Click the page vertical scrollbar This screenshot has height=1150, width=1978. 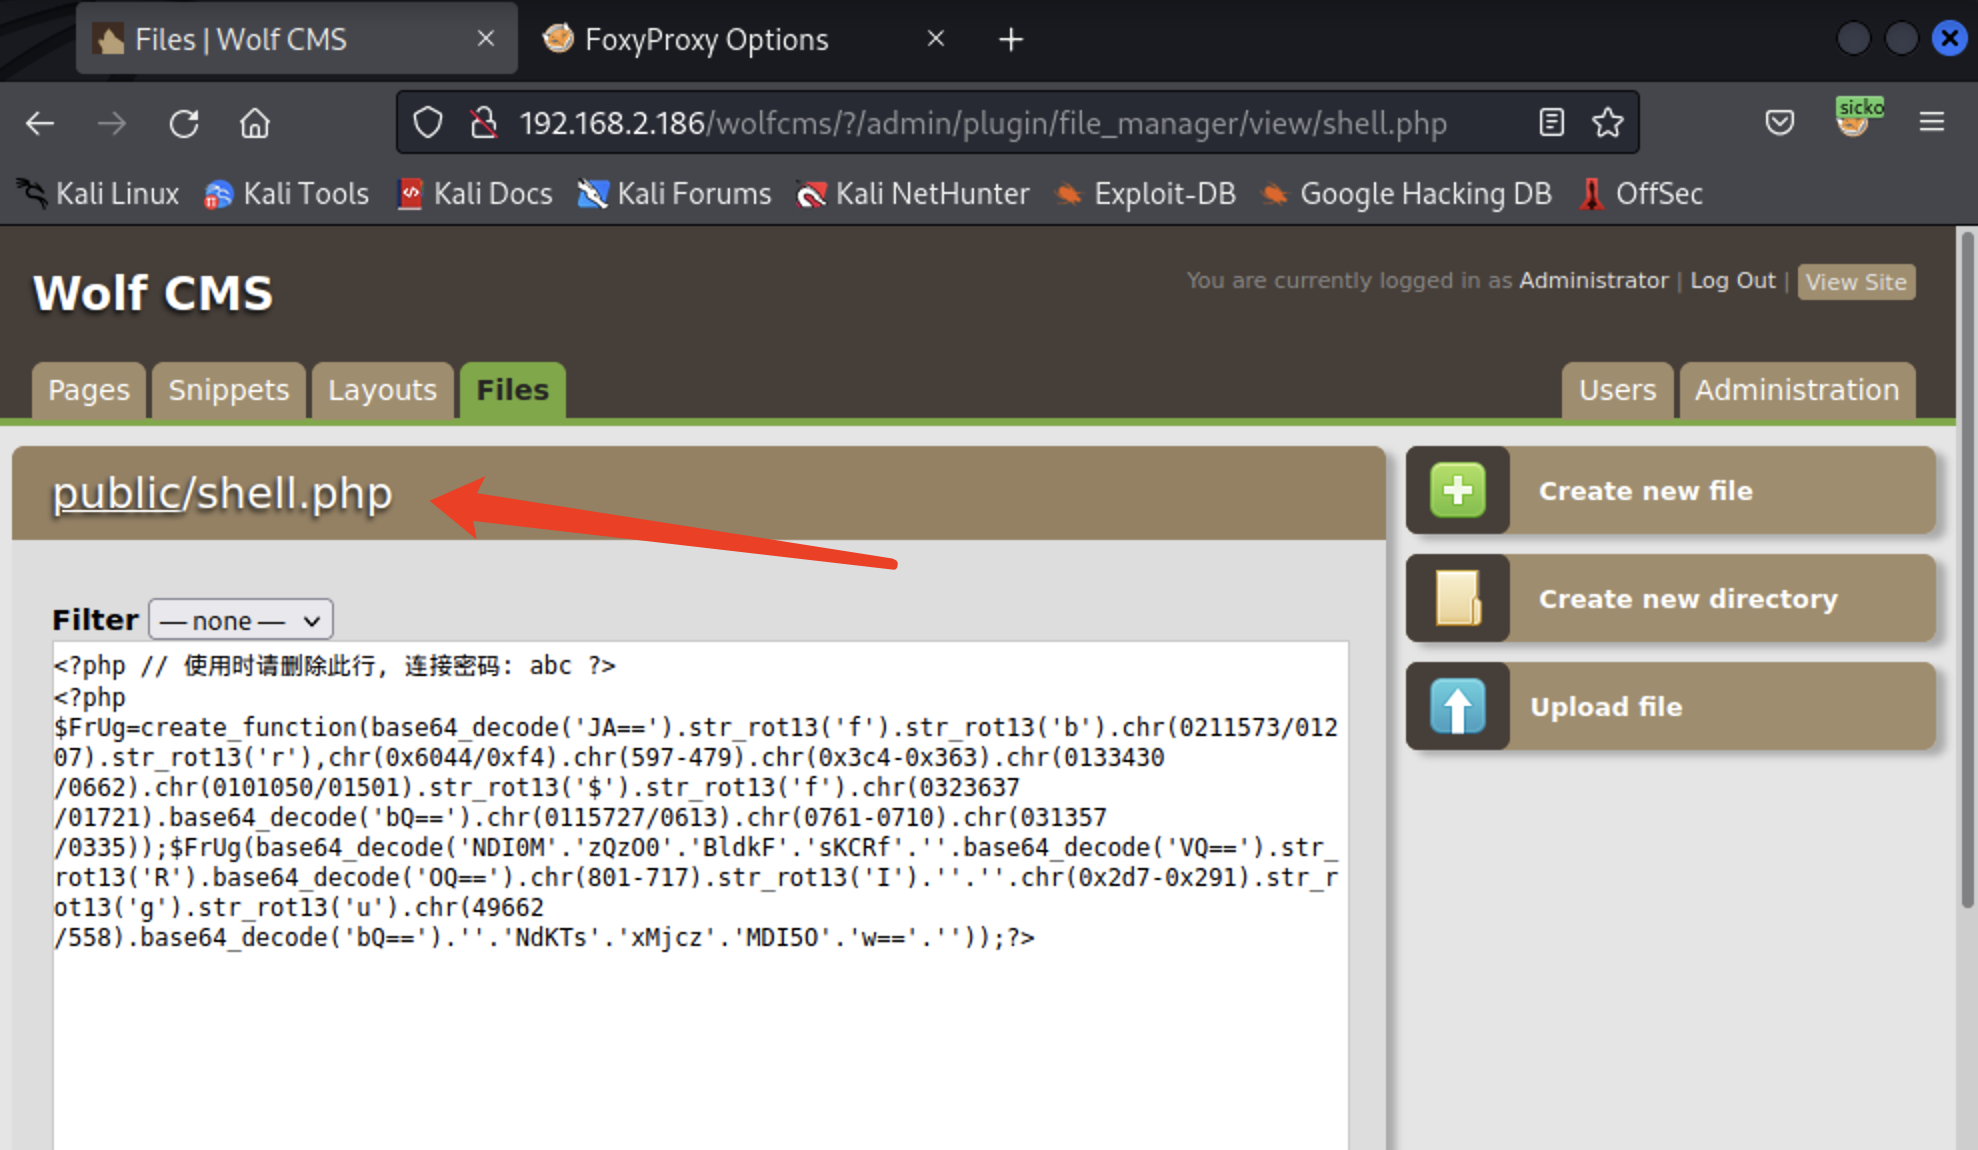(x=1966, y=570)
